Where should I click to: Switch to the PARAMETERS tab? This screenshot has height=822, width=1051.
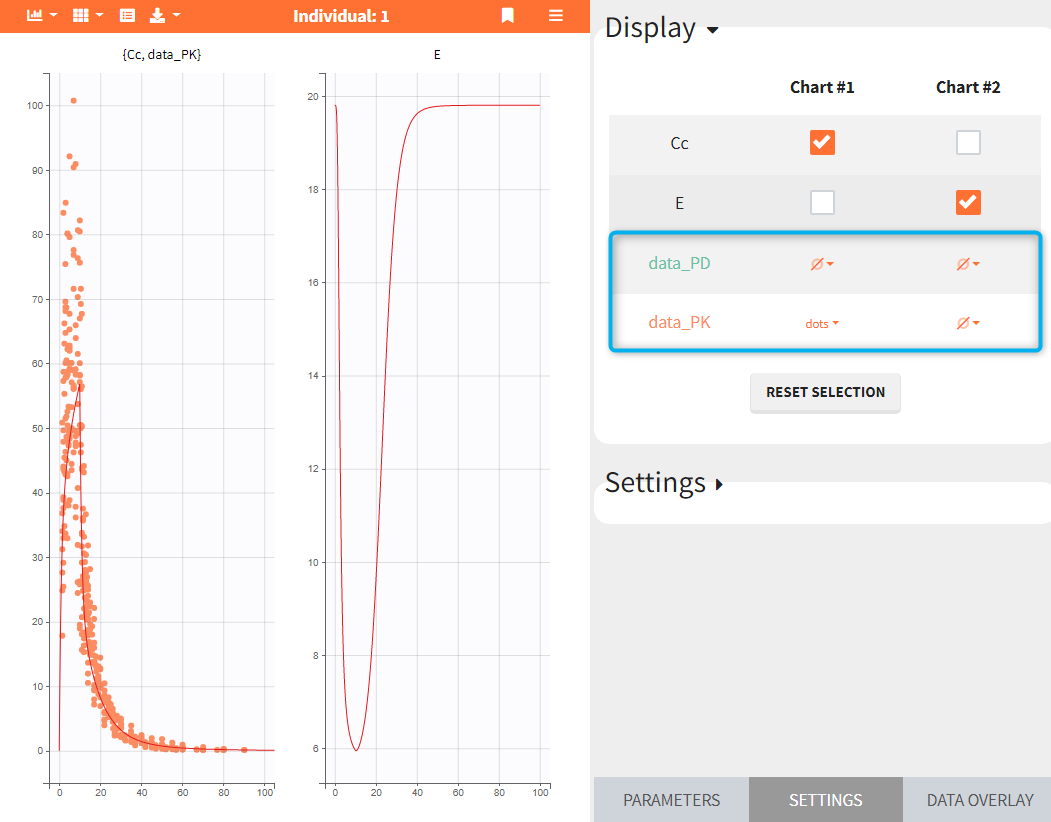671,800
